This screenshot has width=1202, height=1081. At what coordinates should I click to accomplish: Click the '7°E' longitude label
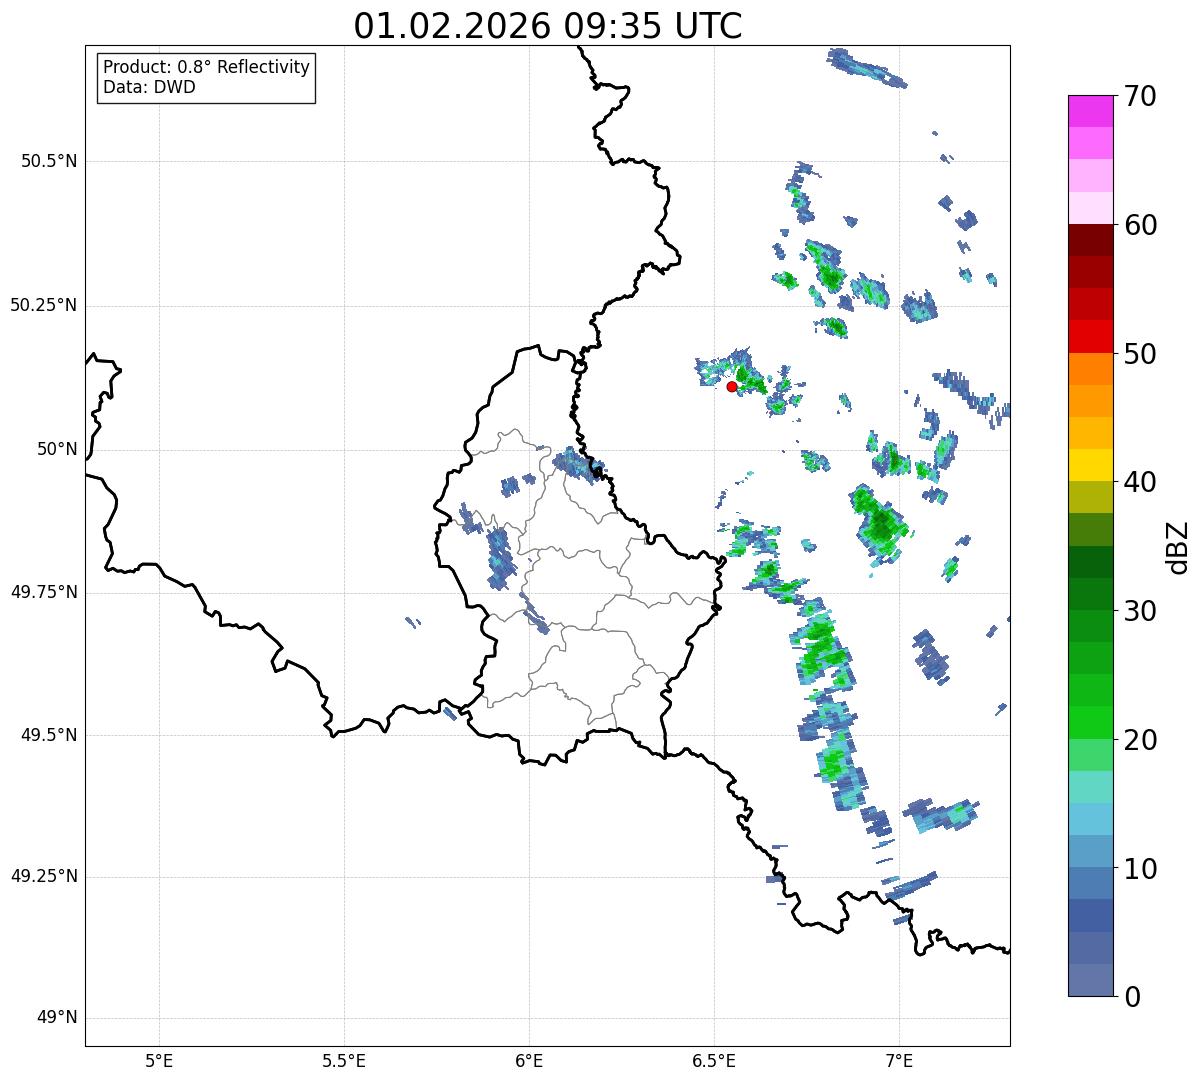[899, 1060]
